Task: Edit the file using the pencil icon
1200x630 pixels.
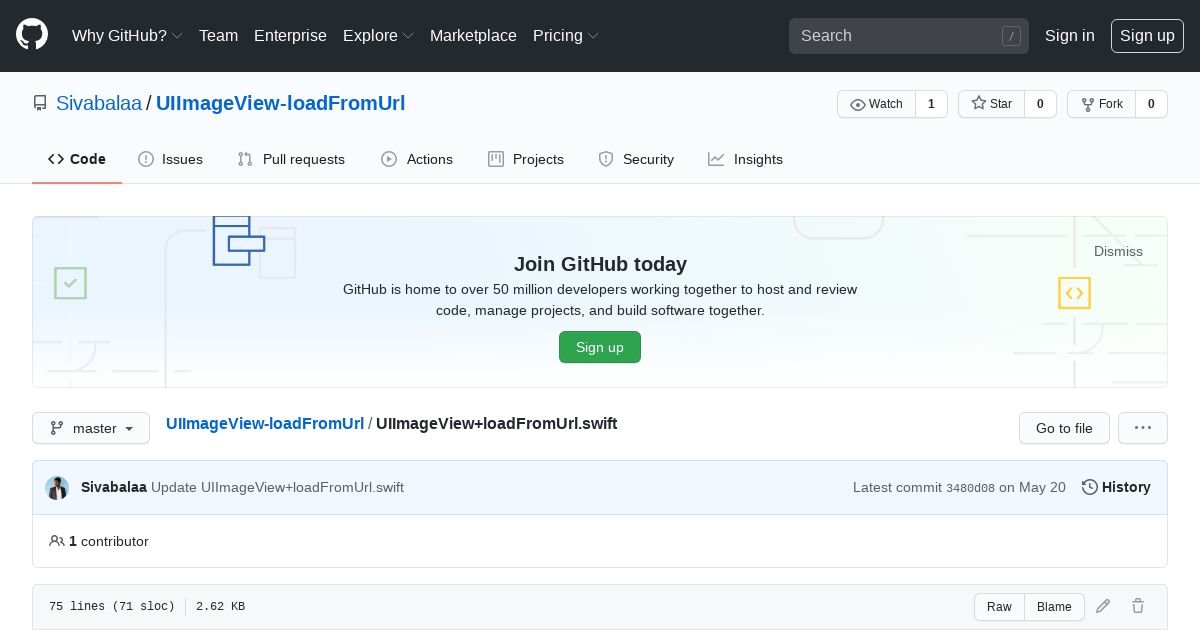Action: (1103, 606)
